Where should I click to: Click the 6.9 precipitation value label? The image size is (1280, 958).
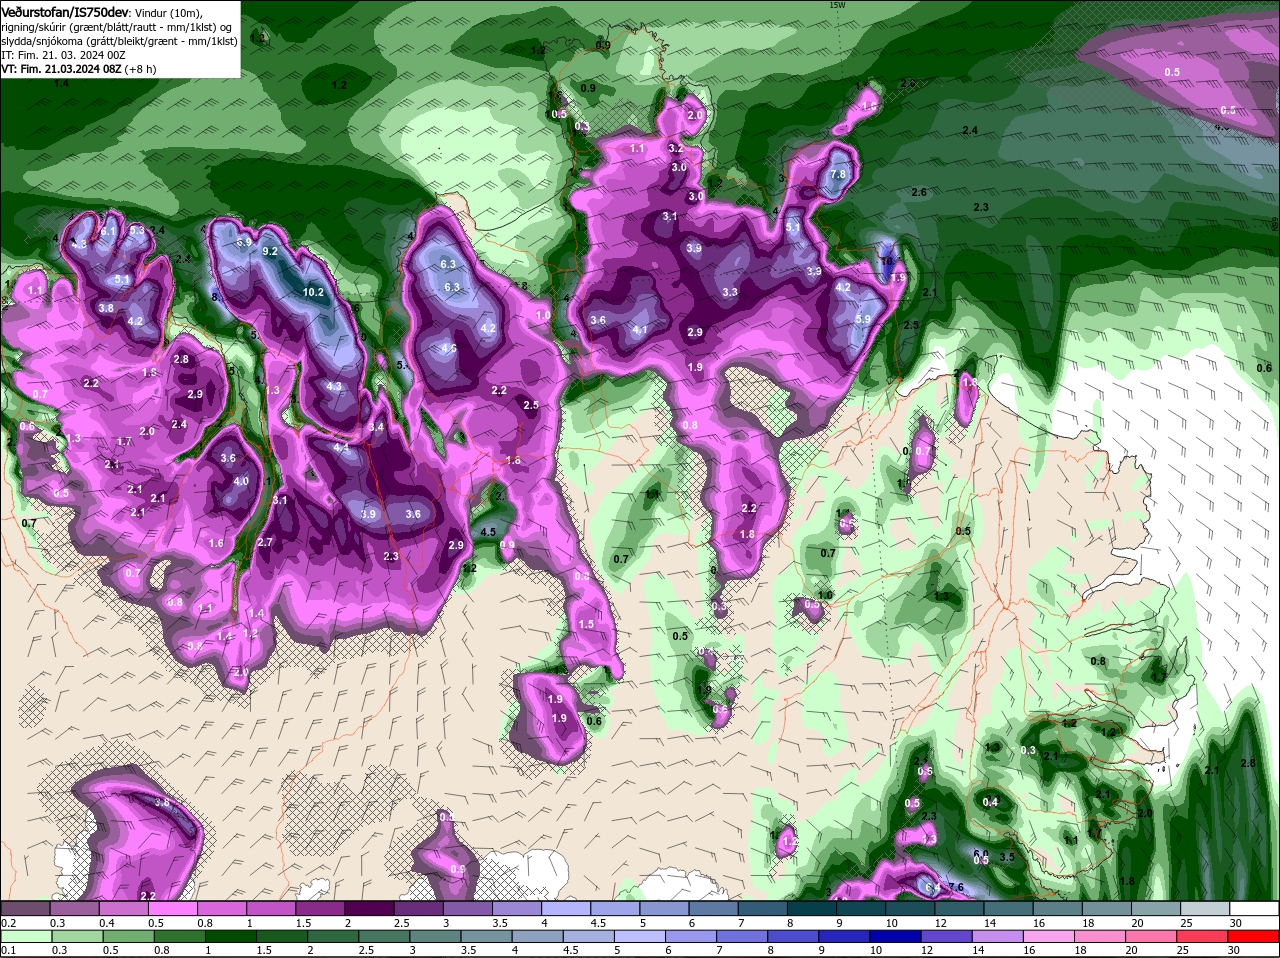click(x=244, y=243)
